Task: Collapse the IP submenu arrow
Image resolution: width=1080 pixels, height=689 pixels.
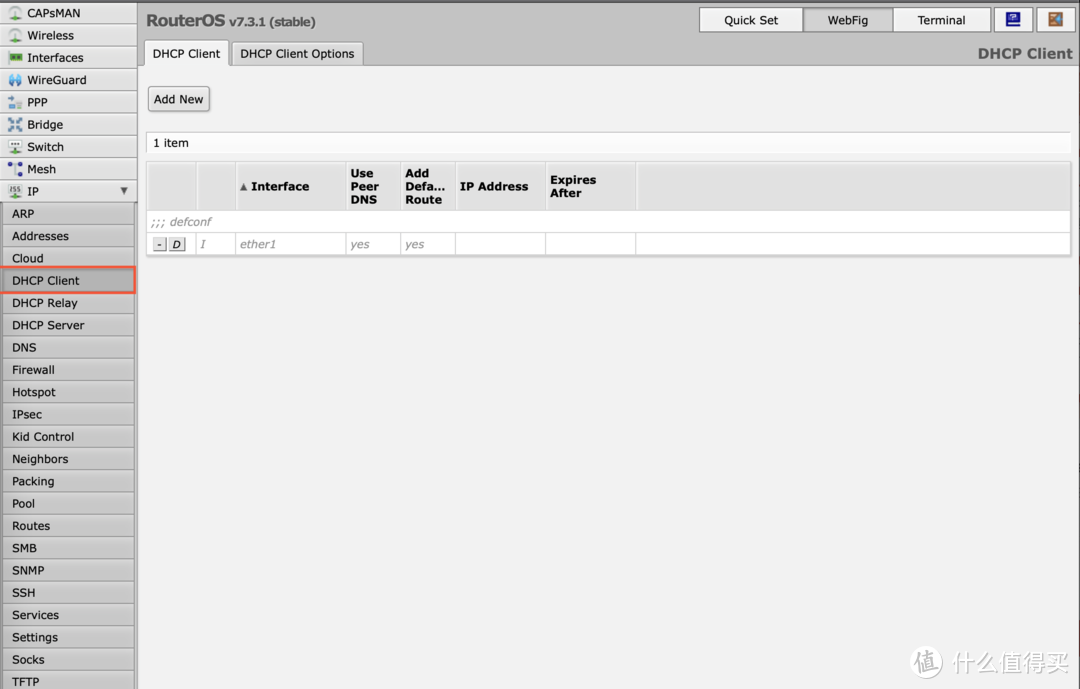Action: tap(124, 191)
